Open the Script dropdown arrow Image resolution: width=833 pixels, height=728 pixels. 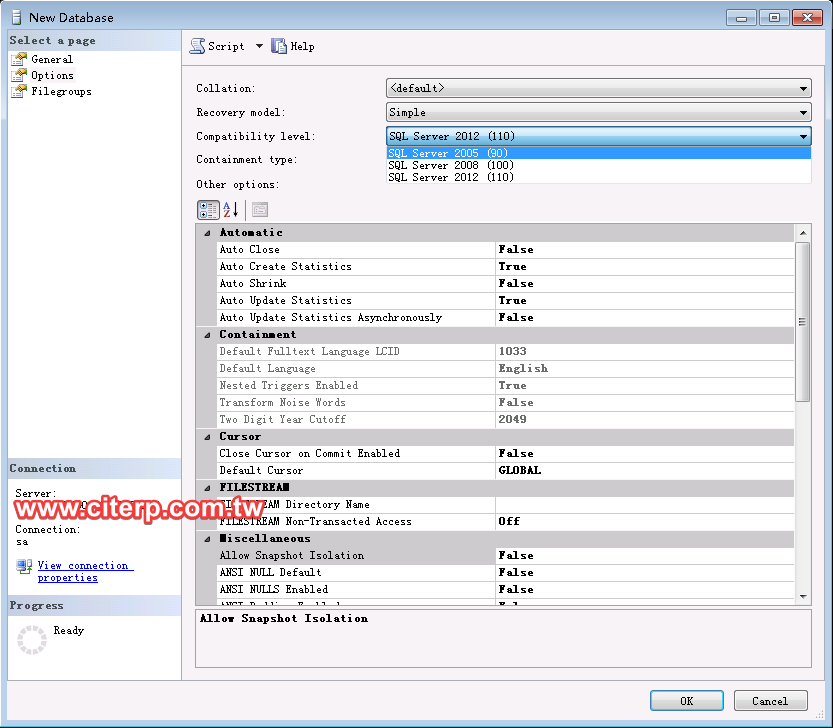(x=259, y=46)
